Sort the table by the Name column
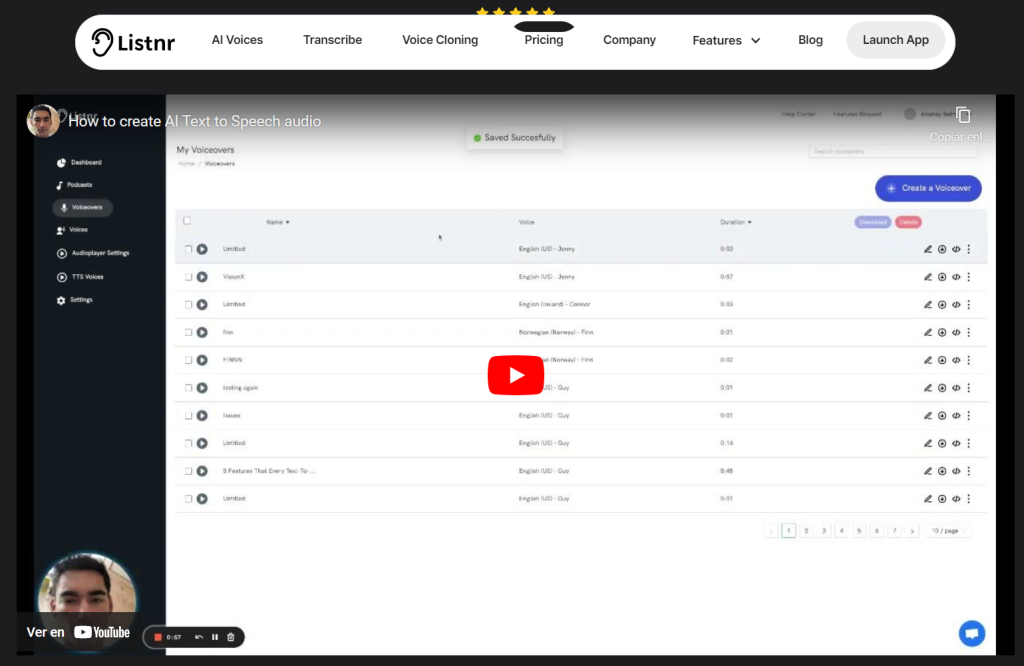 (x=278, y=222)
